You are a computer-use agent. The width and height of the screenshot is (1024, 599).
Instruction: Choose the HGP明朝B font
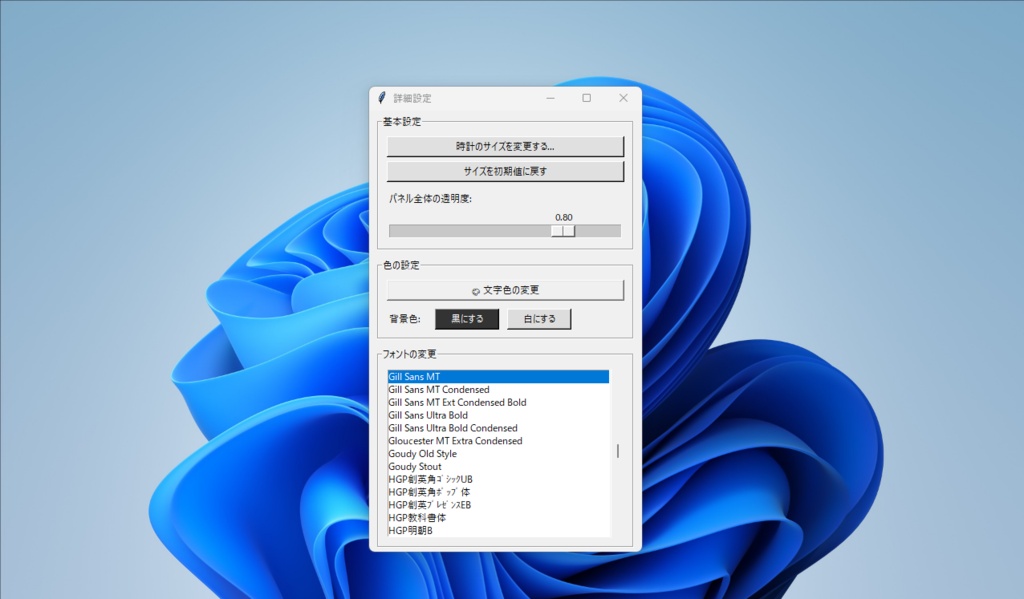[x=498, y=531]
